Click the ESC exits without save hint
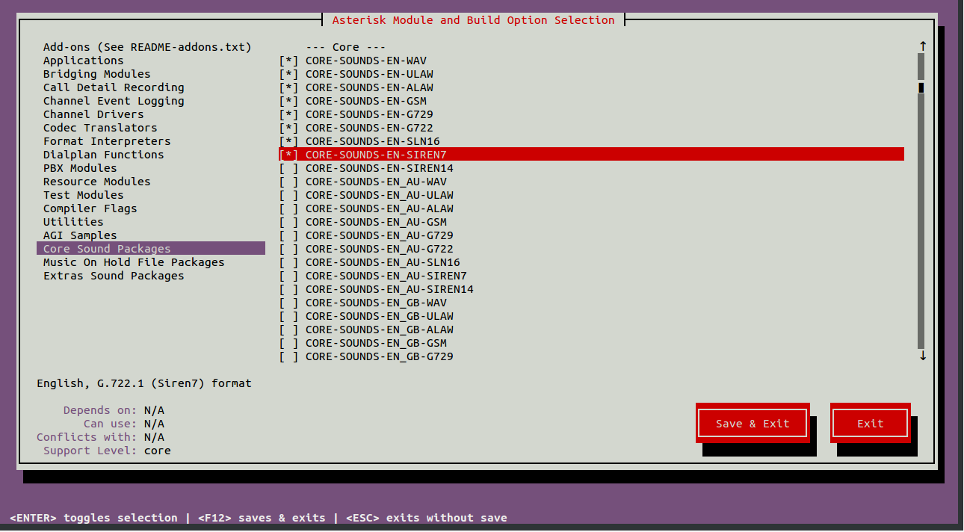 tap(427, 518)
